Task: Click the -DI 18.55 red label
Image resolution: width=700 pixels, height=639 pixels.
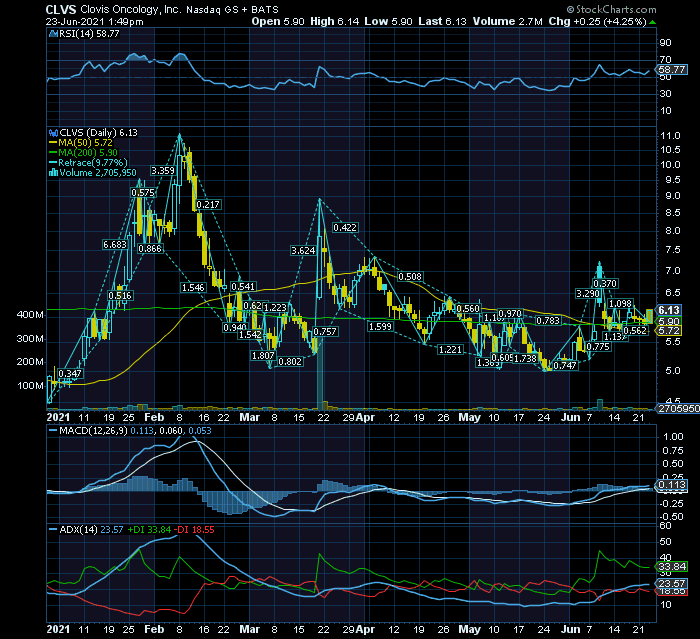Action: (194, 530)
